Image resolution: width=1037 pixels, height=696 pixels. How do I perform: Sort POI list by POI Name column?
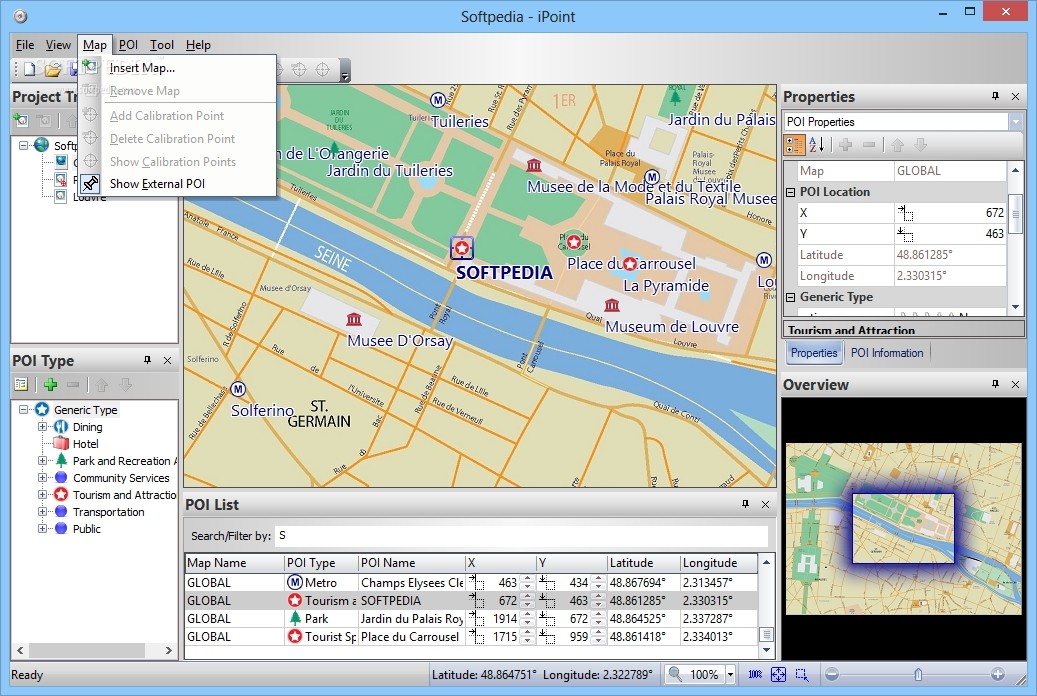[x=411, y=562]
